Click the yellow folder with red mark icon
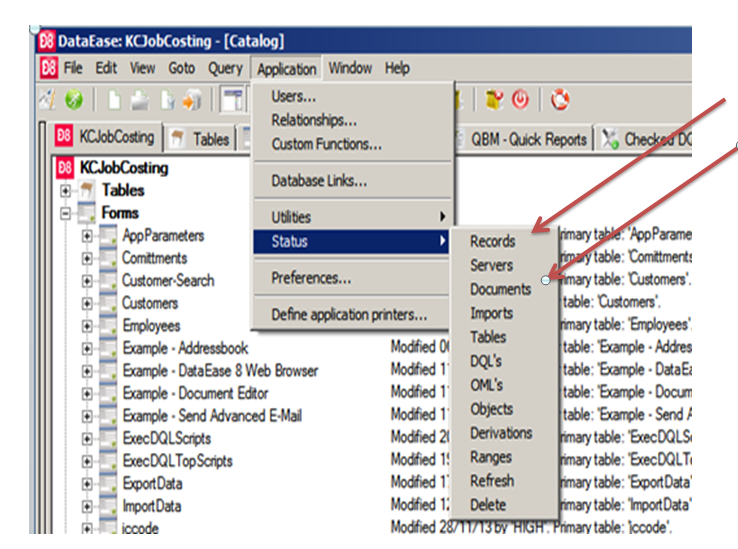Viewport: 738px width, 549px height. [494, 100]
